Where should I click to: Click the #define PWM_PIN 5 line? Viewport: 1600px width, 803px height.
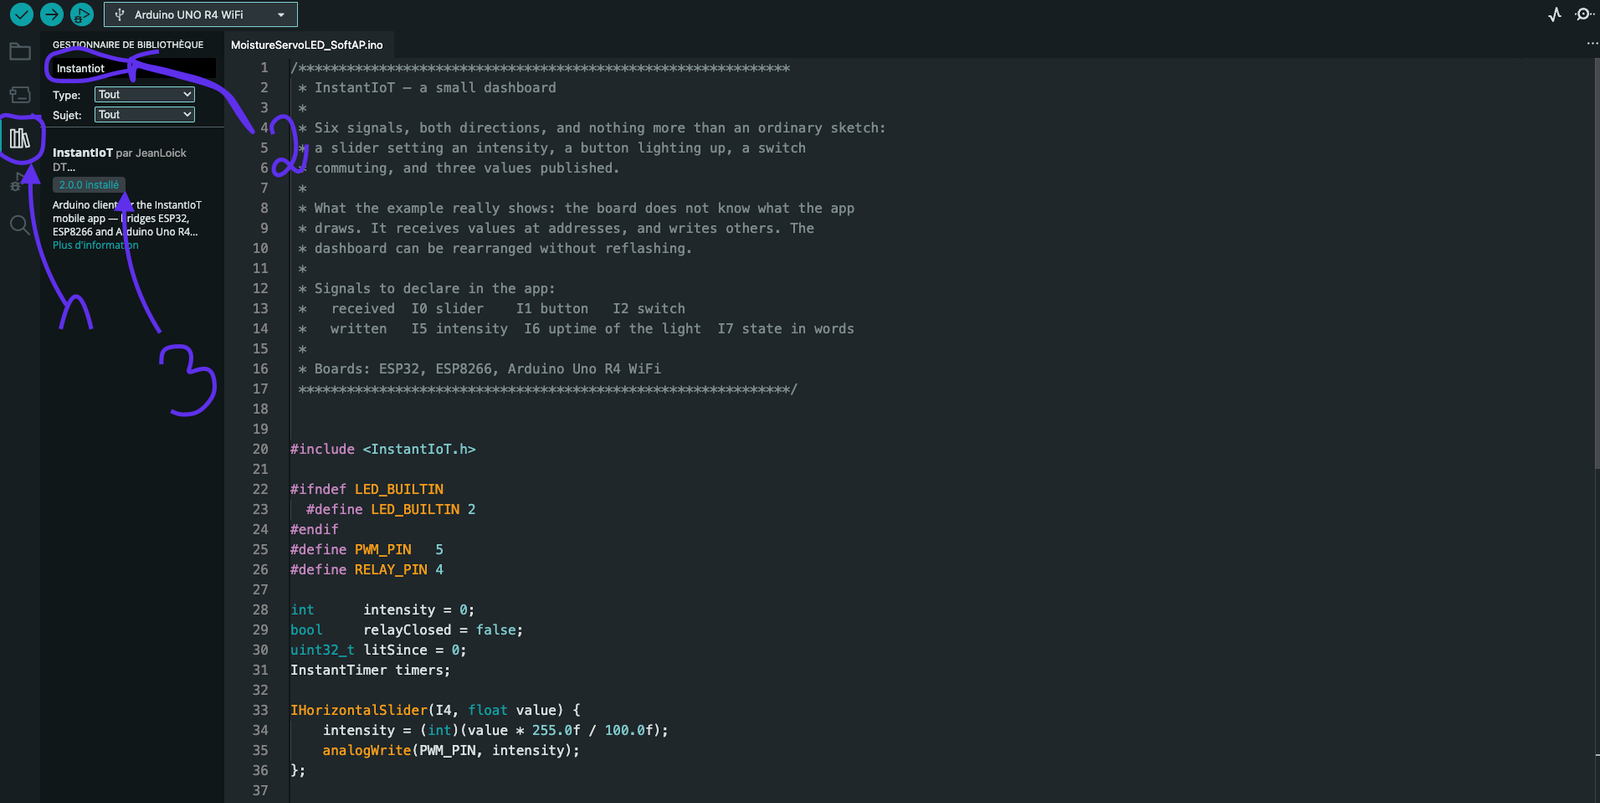[367, 549]
